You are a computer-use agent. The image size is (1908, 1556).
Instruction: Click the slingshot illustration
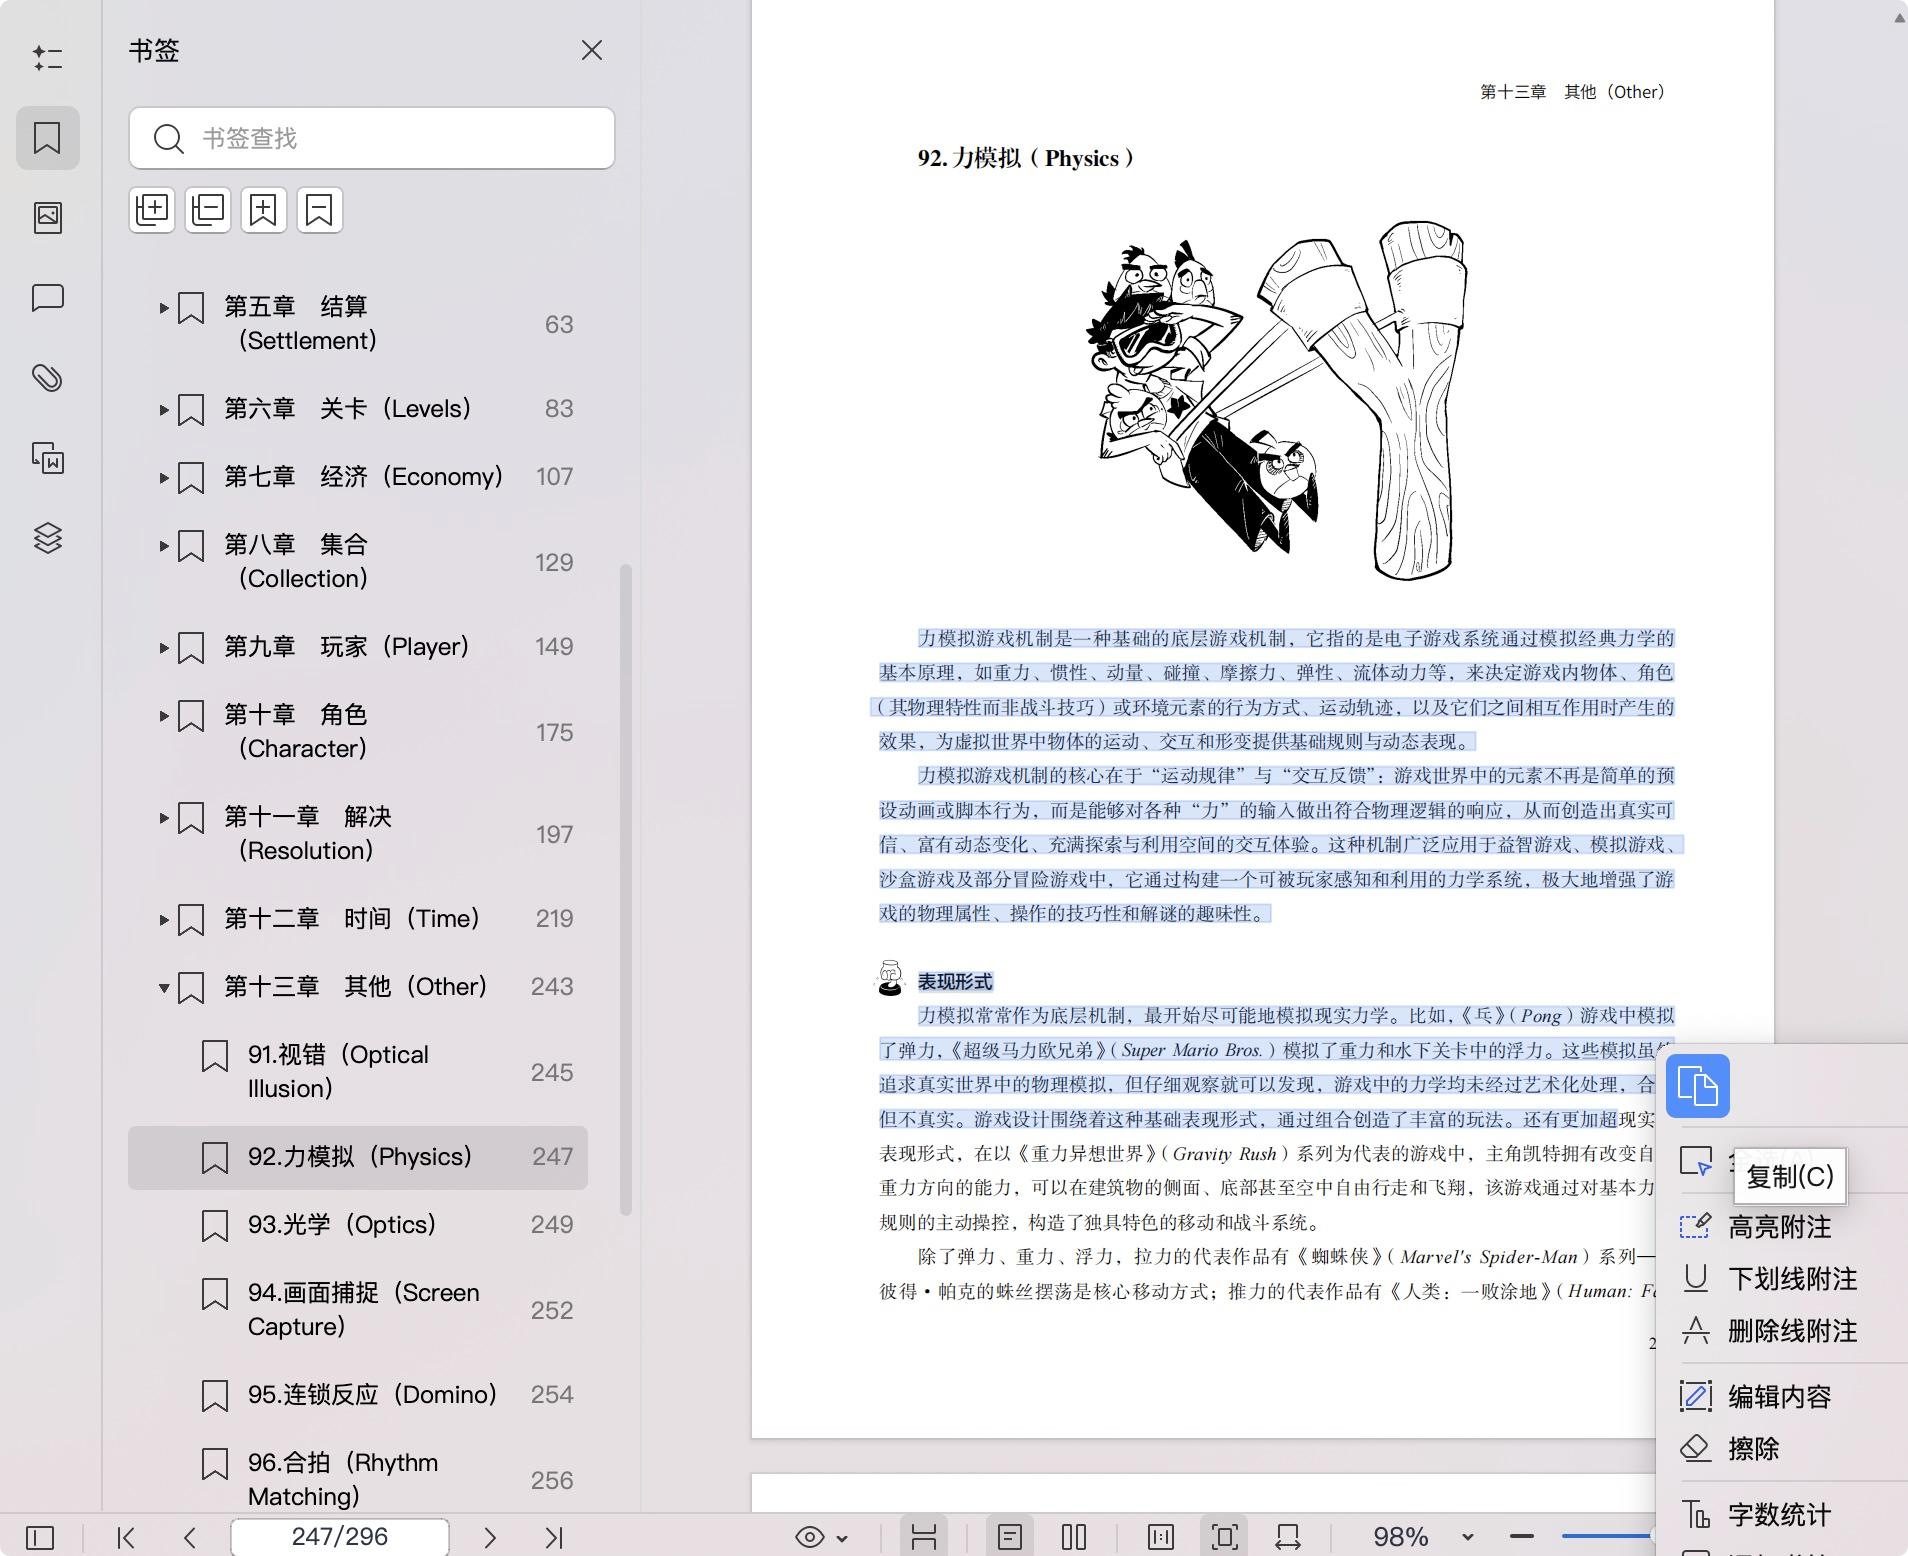pyautogui.click(x=1277, y=400)
